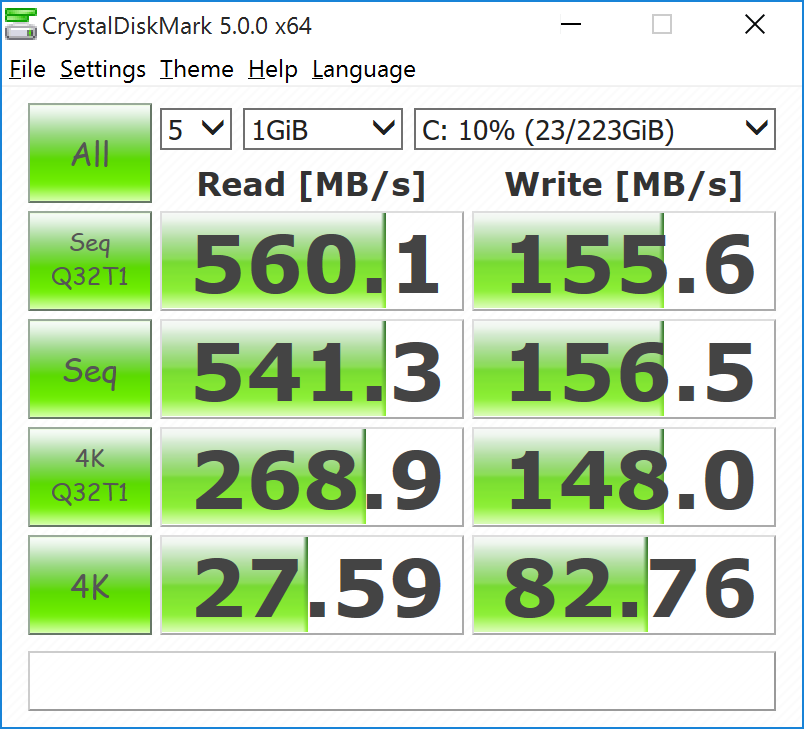Click the Write [MB/s] column header
The height and width of the screenshot is (729, 804).
tap(624, 185)
